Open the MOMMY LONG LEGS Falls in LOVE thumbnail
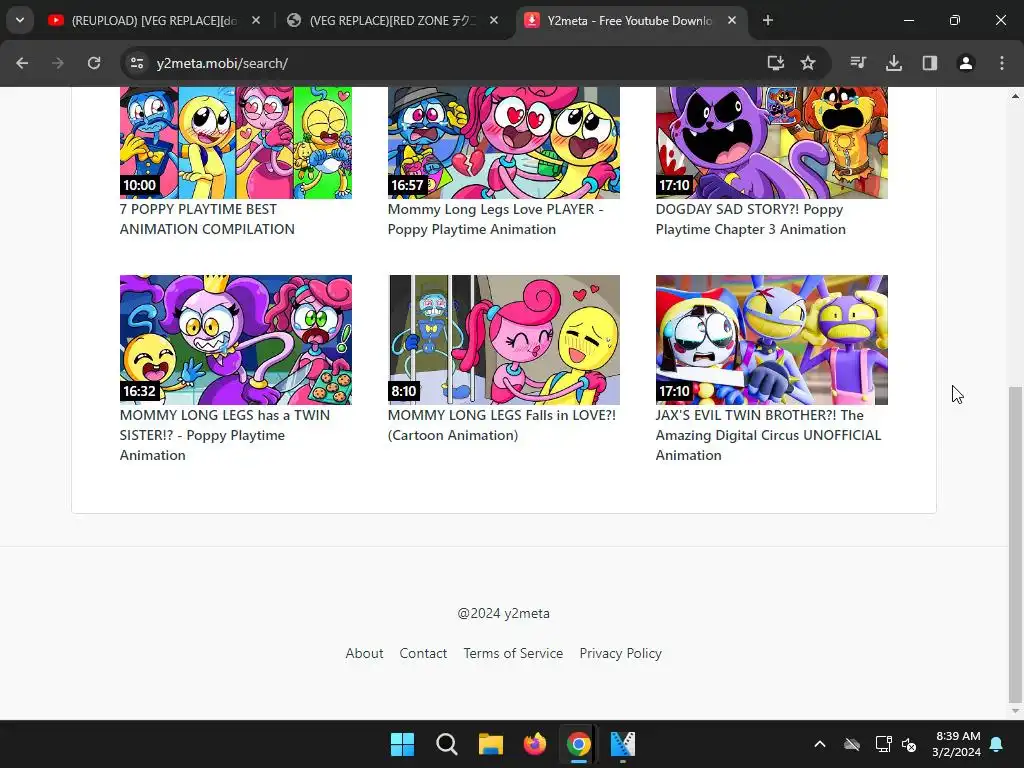The width and height of the screenshot is (1024, 768). tap(504, 340)
